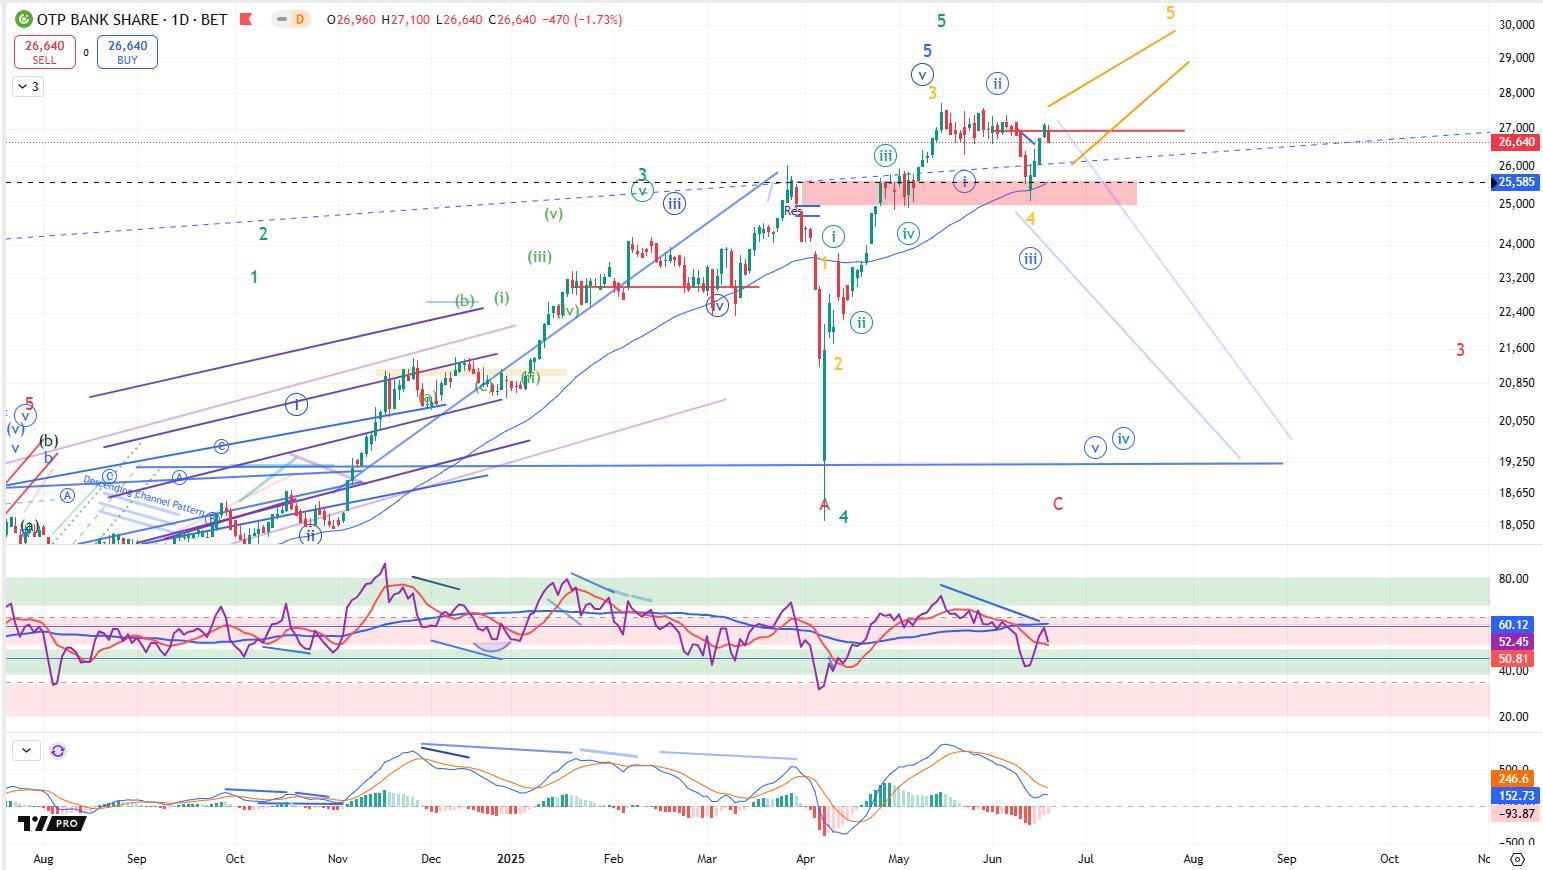
Task: Expand the collapsed indicator legend showing 3
Action: [x=28, y=87]
